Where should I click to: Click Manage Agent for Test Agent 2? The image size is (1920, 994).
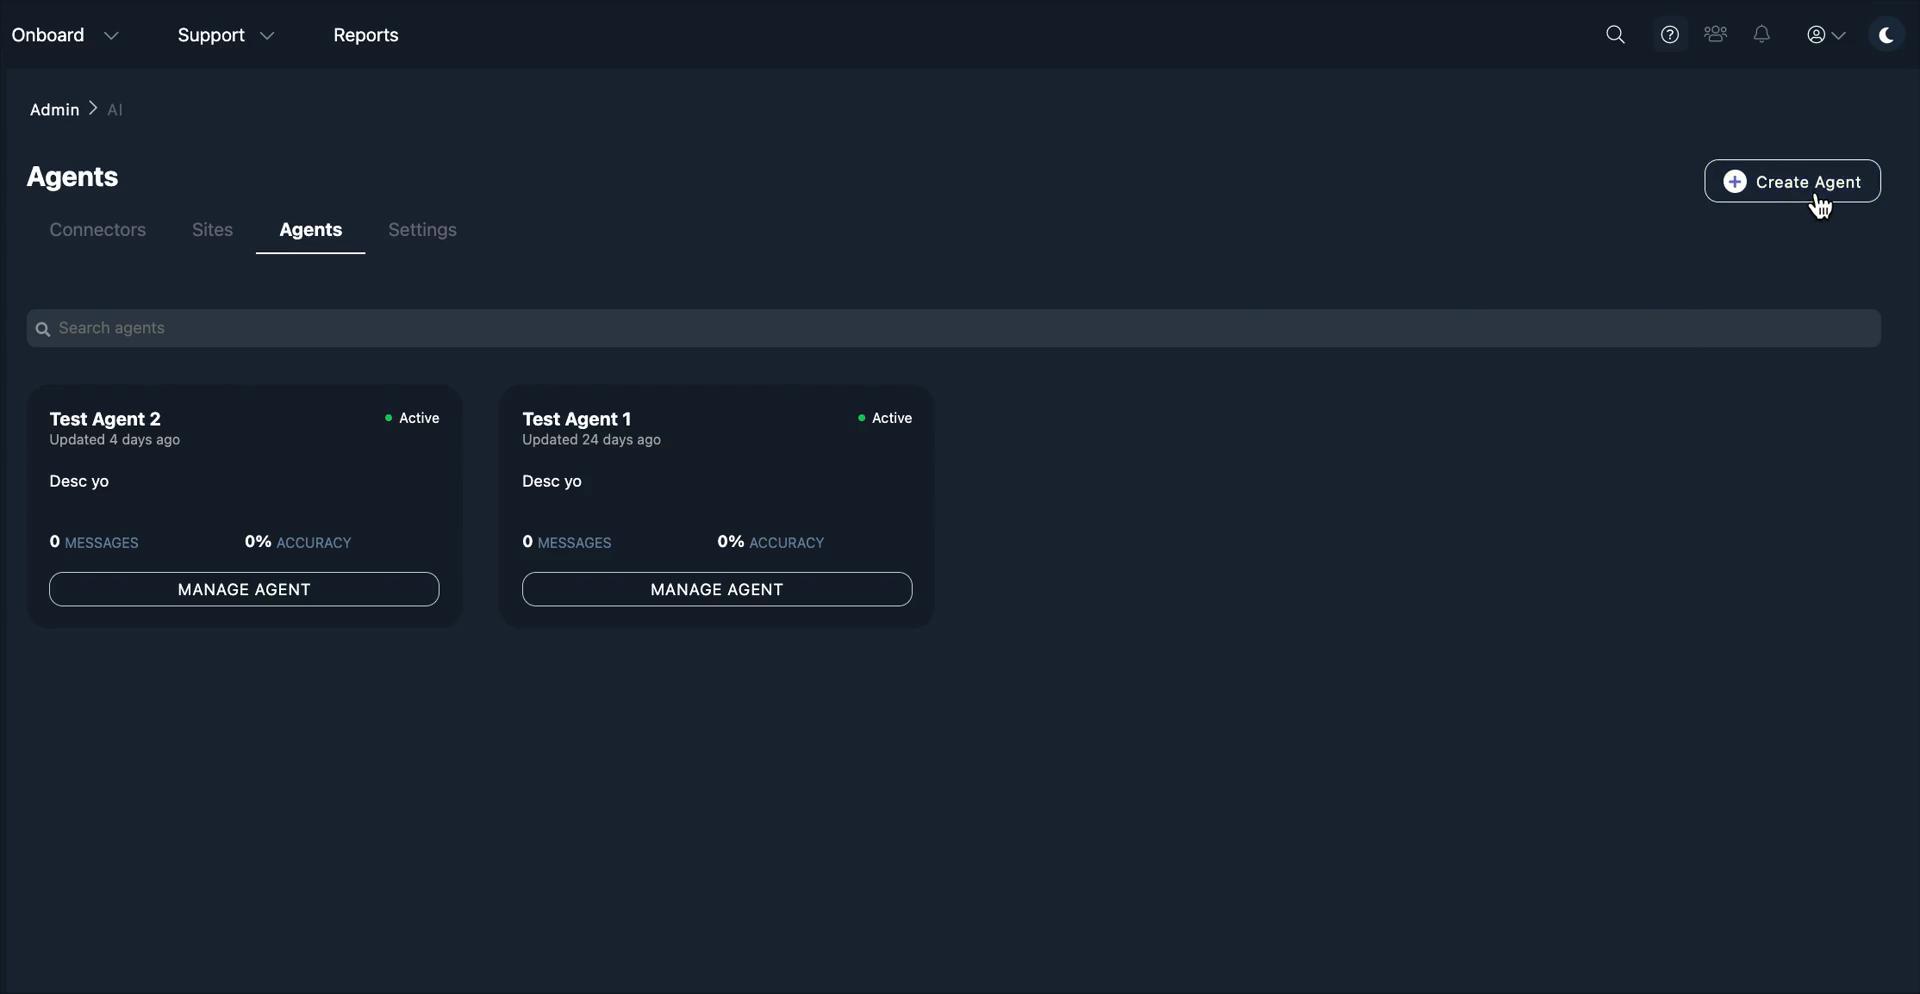click(x=244, y=589)
